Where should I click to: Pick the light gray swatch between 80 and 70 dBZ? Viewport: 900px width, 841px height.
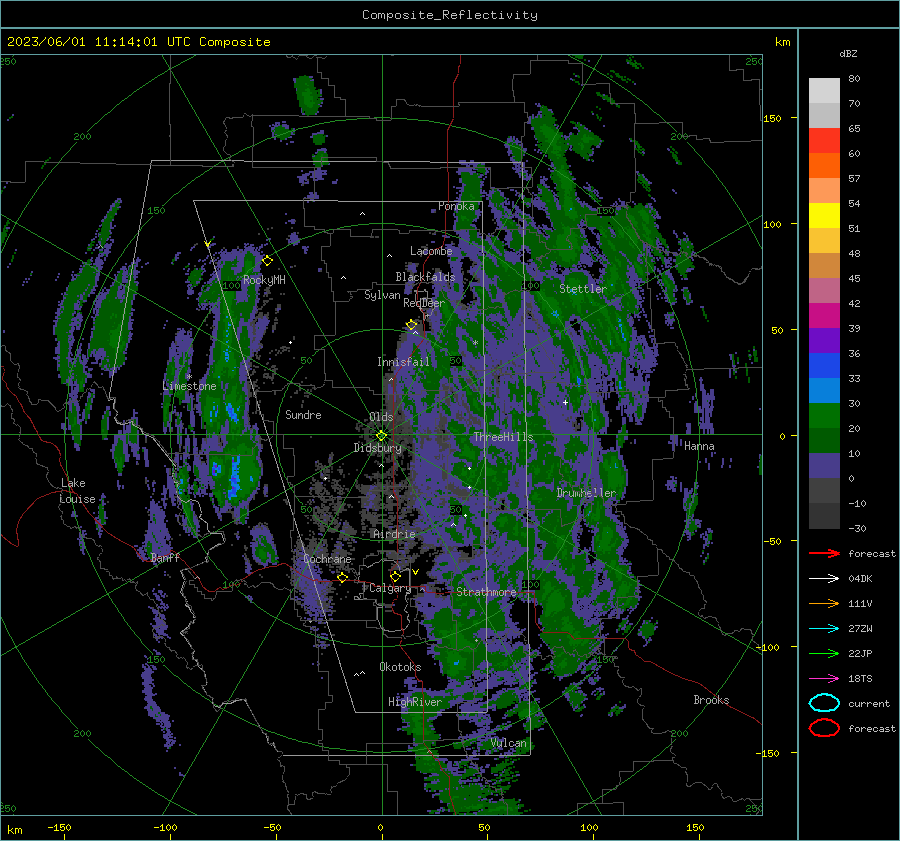click(x=824, y=91)
